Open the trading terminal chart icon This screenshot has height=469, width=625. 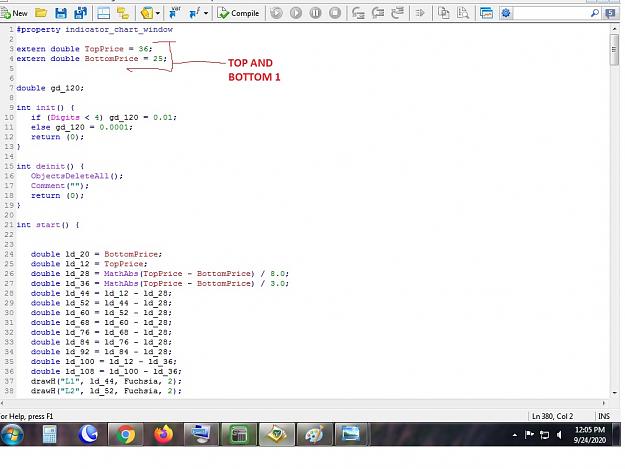(486, 13)
